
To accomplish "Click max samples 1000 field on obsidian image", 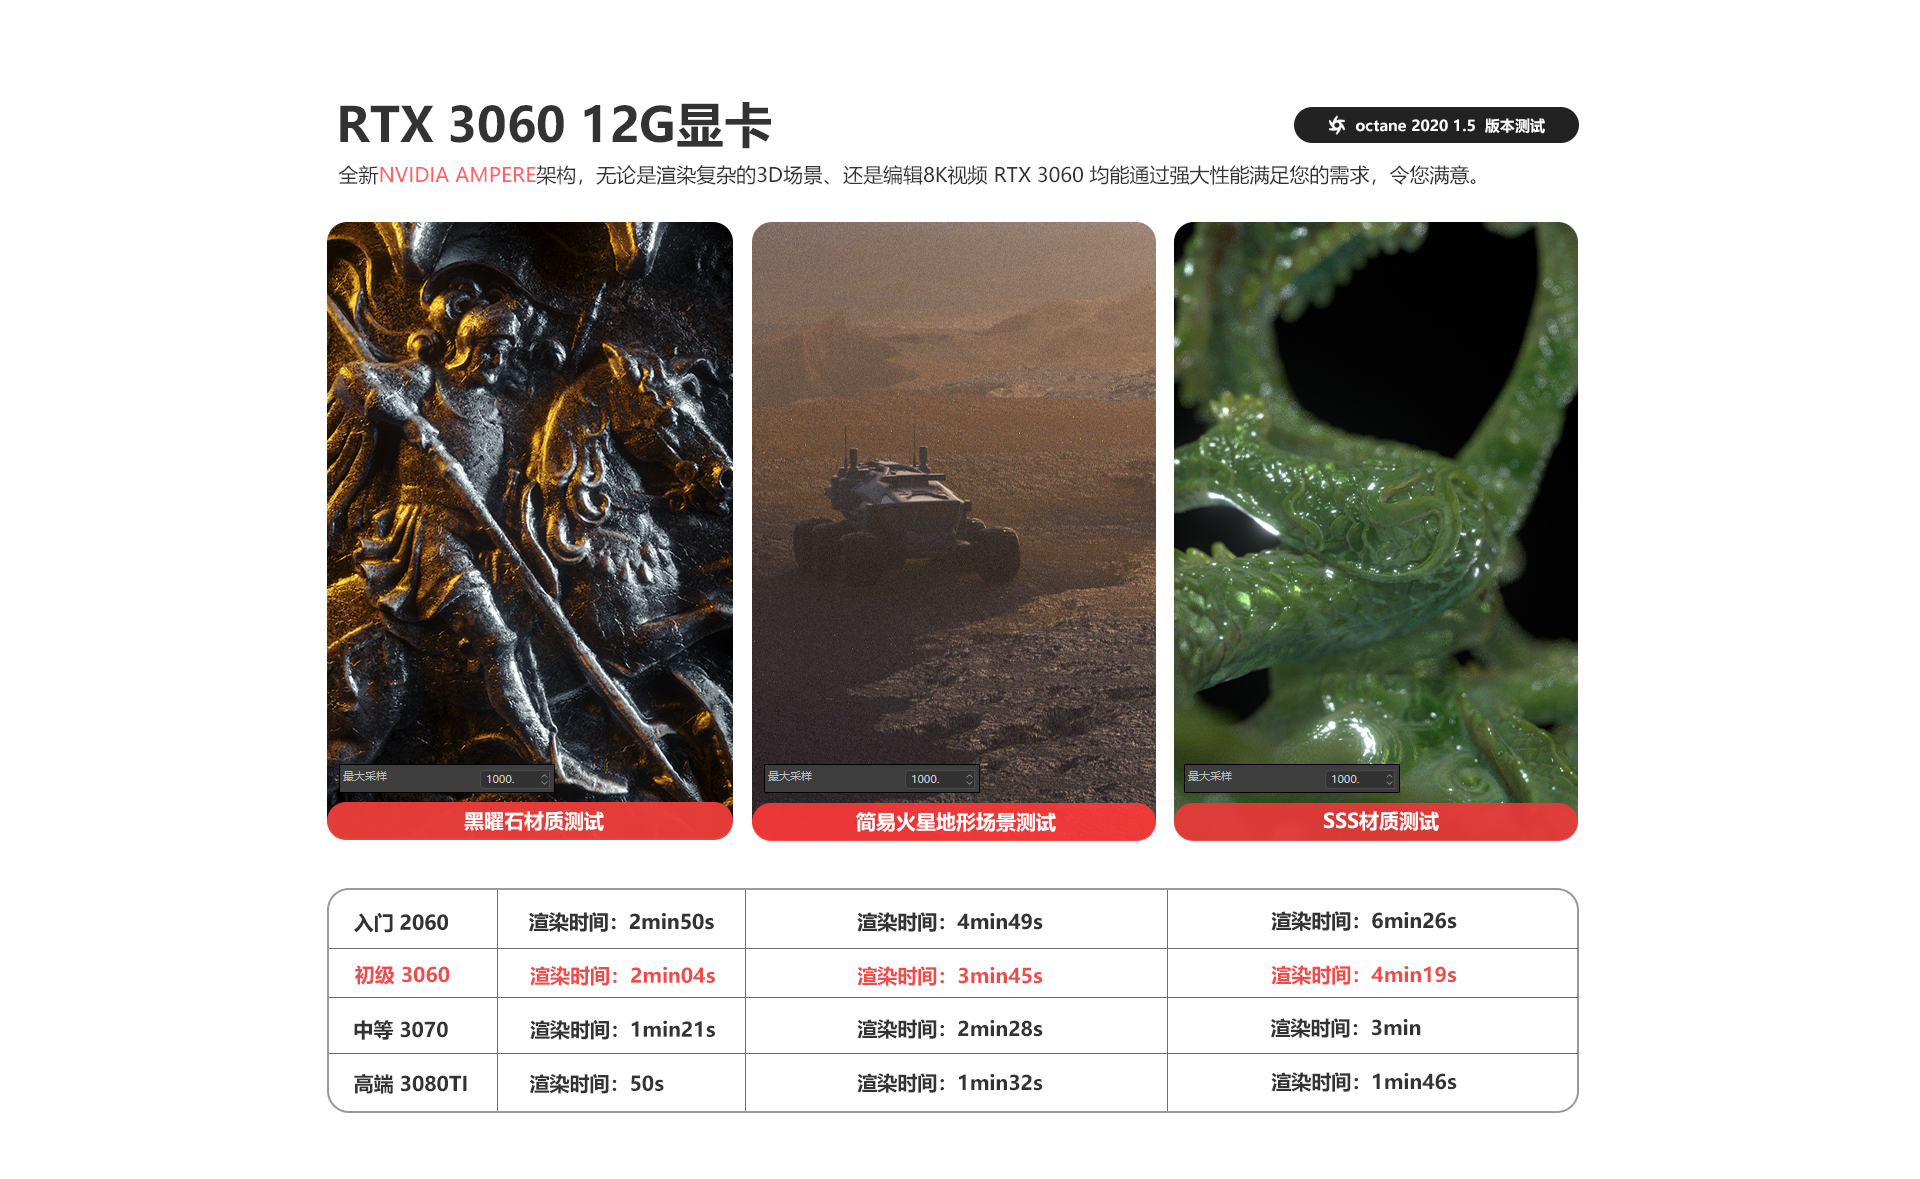I will (517, 779).
